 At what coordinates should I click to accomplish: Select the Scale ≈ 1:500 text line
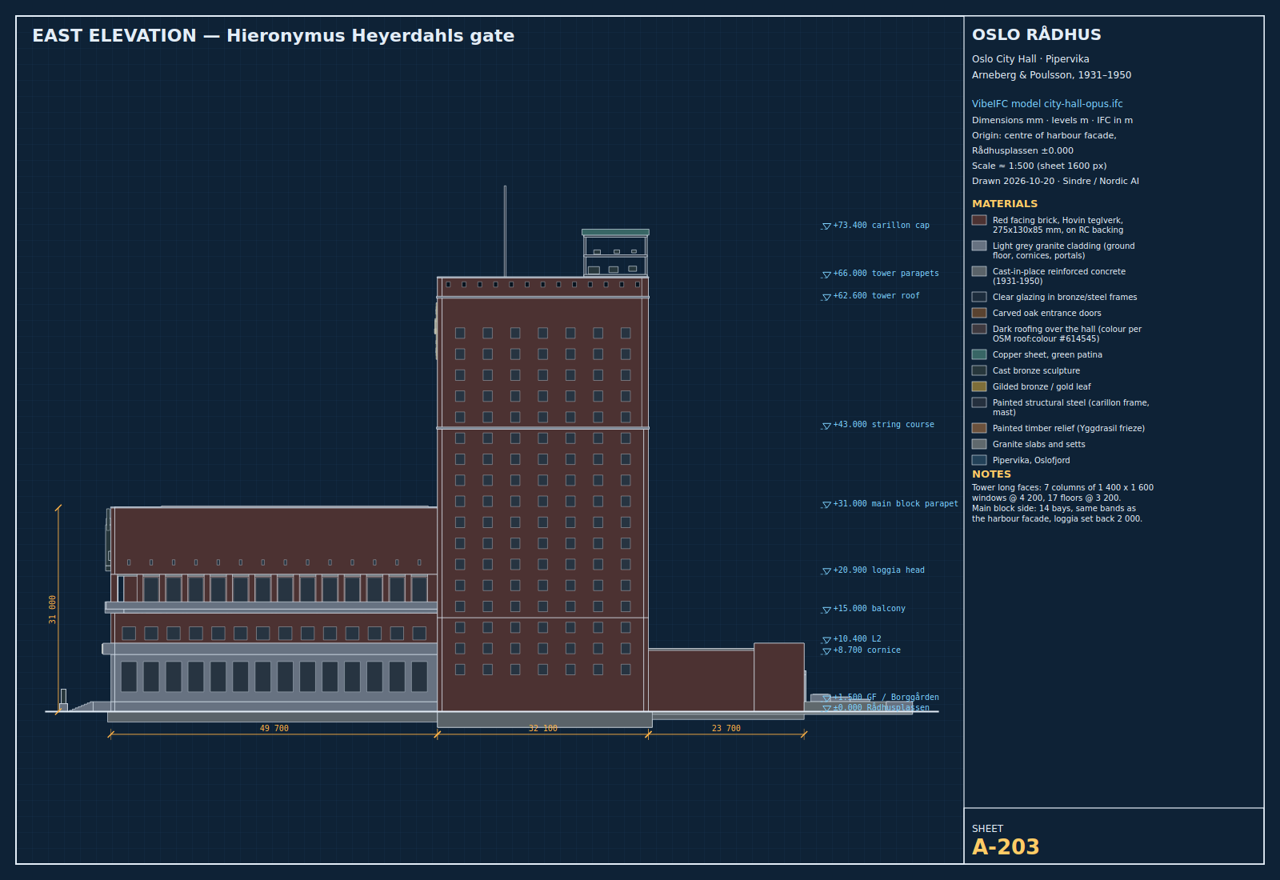[1039, 166]
